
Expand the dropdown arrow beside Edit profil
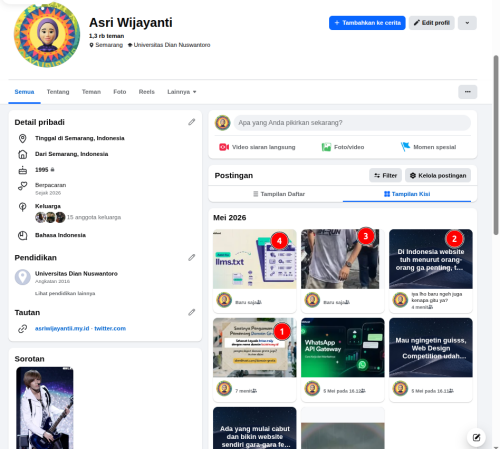click(467, 23)
